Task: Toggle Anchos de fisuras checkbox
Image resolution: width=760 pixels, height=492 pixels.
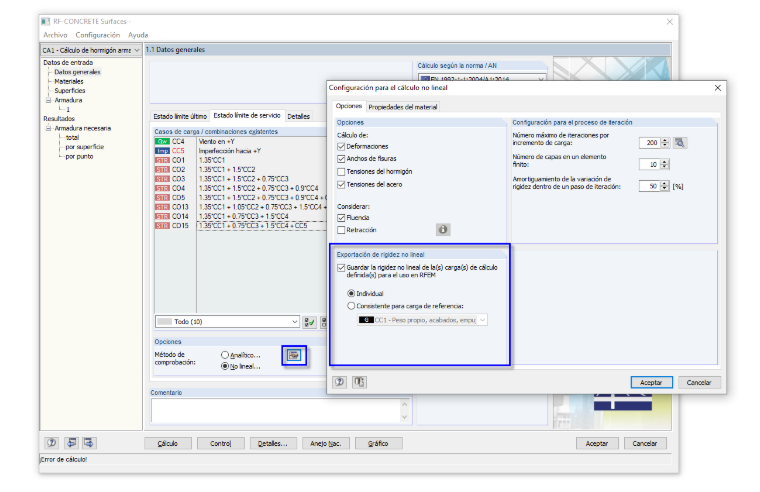Action: 341,159
